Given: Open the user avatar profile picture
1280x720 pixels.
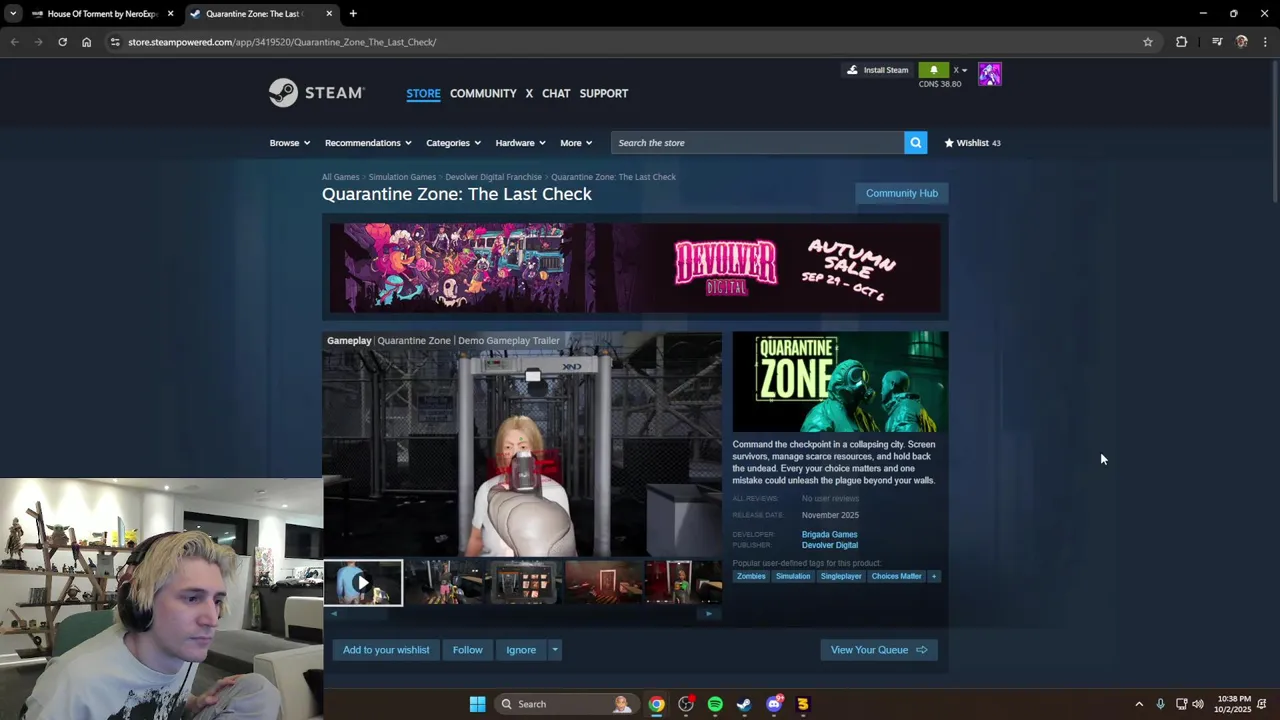Looking at the screenshot, I should point(989,74).
